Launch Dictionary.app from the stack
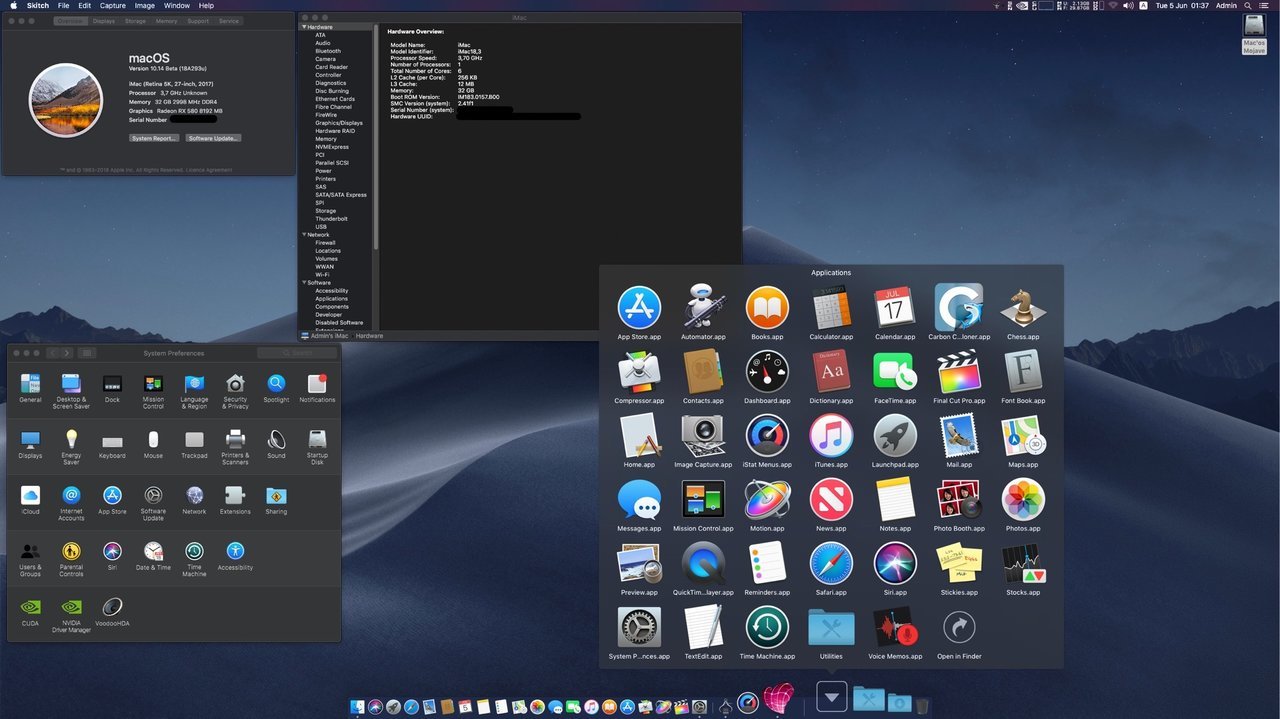Image resolution: width=1280 pixels, height=719 pixels. pos(831,376)
